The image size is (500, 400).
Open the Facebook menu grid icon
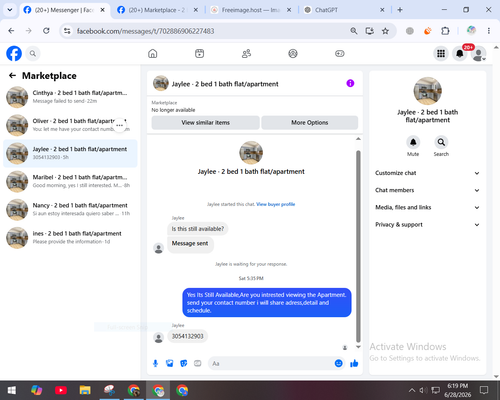[x=441, y=53]
